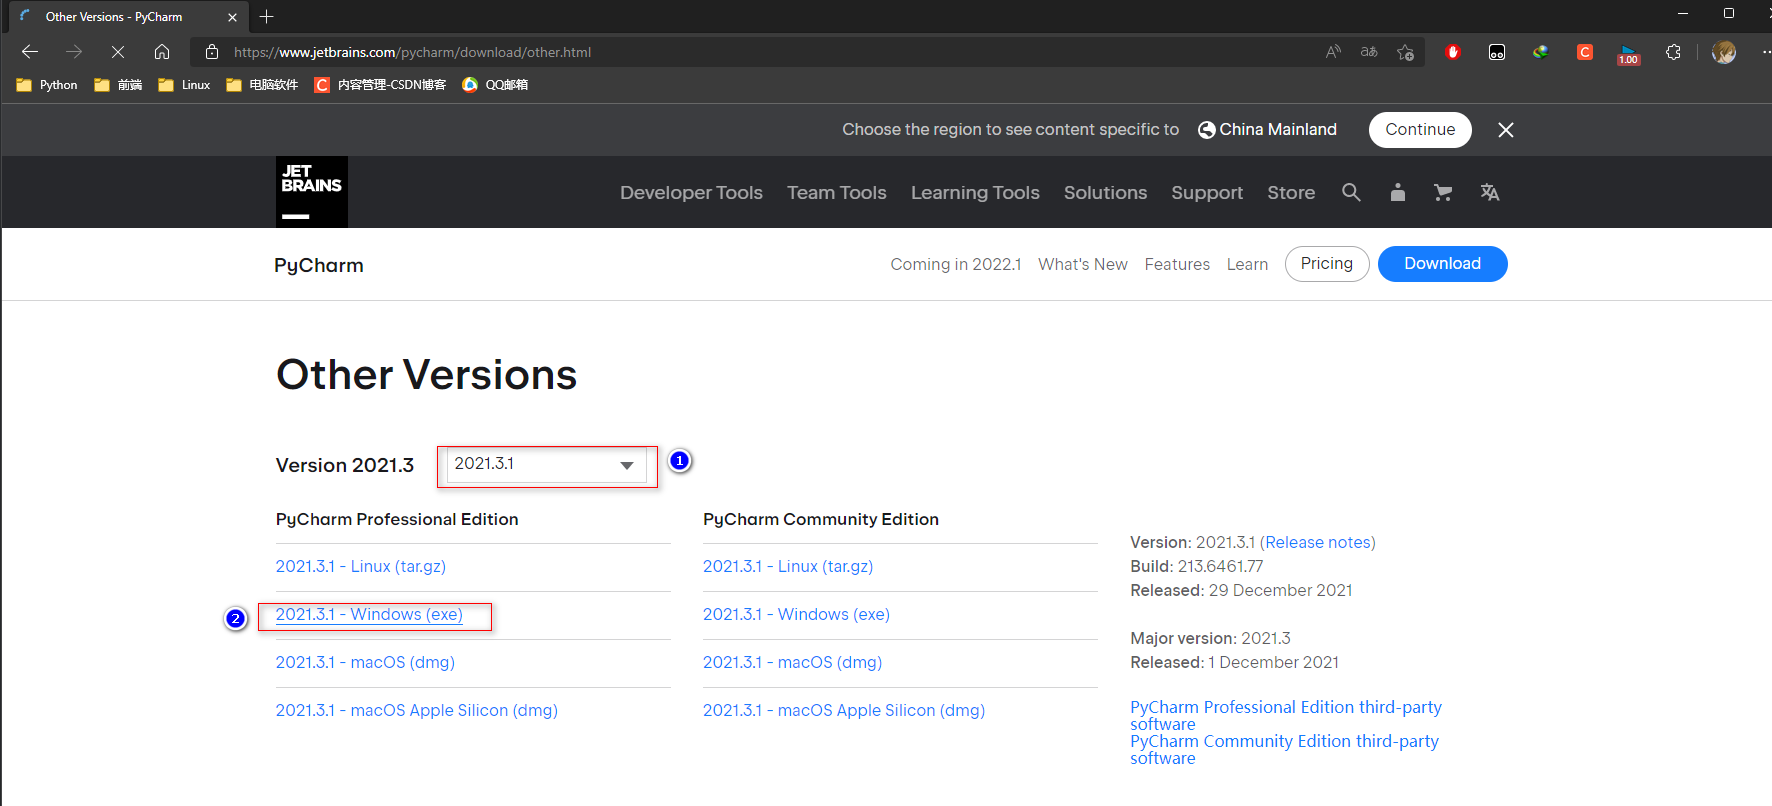Dismiss the region banner with X
This screenshot has height=806, width=1772.
[x=1506, y=130]
